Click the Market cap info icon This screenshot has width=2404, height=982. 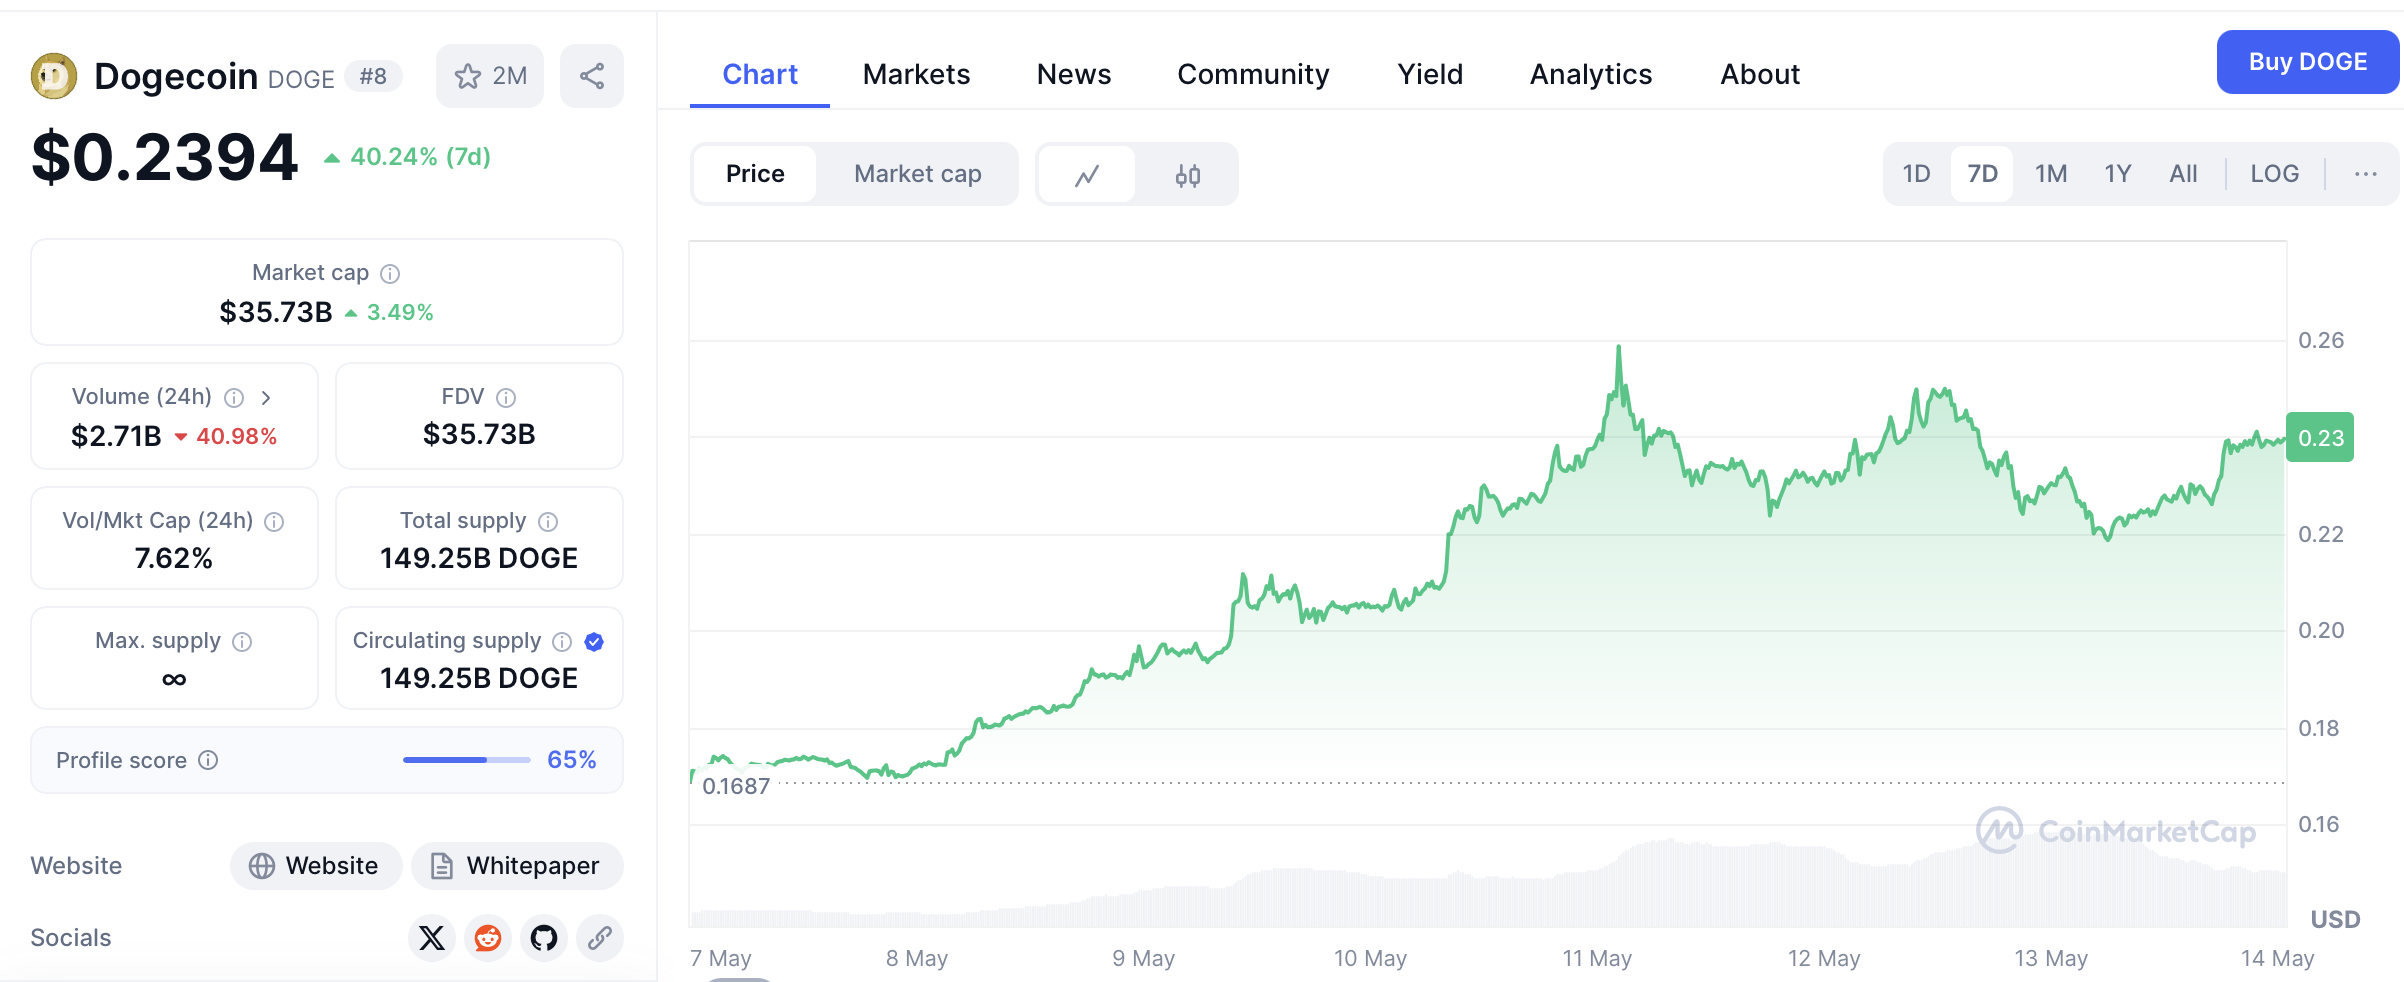click(390, 274)
